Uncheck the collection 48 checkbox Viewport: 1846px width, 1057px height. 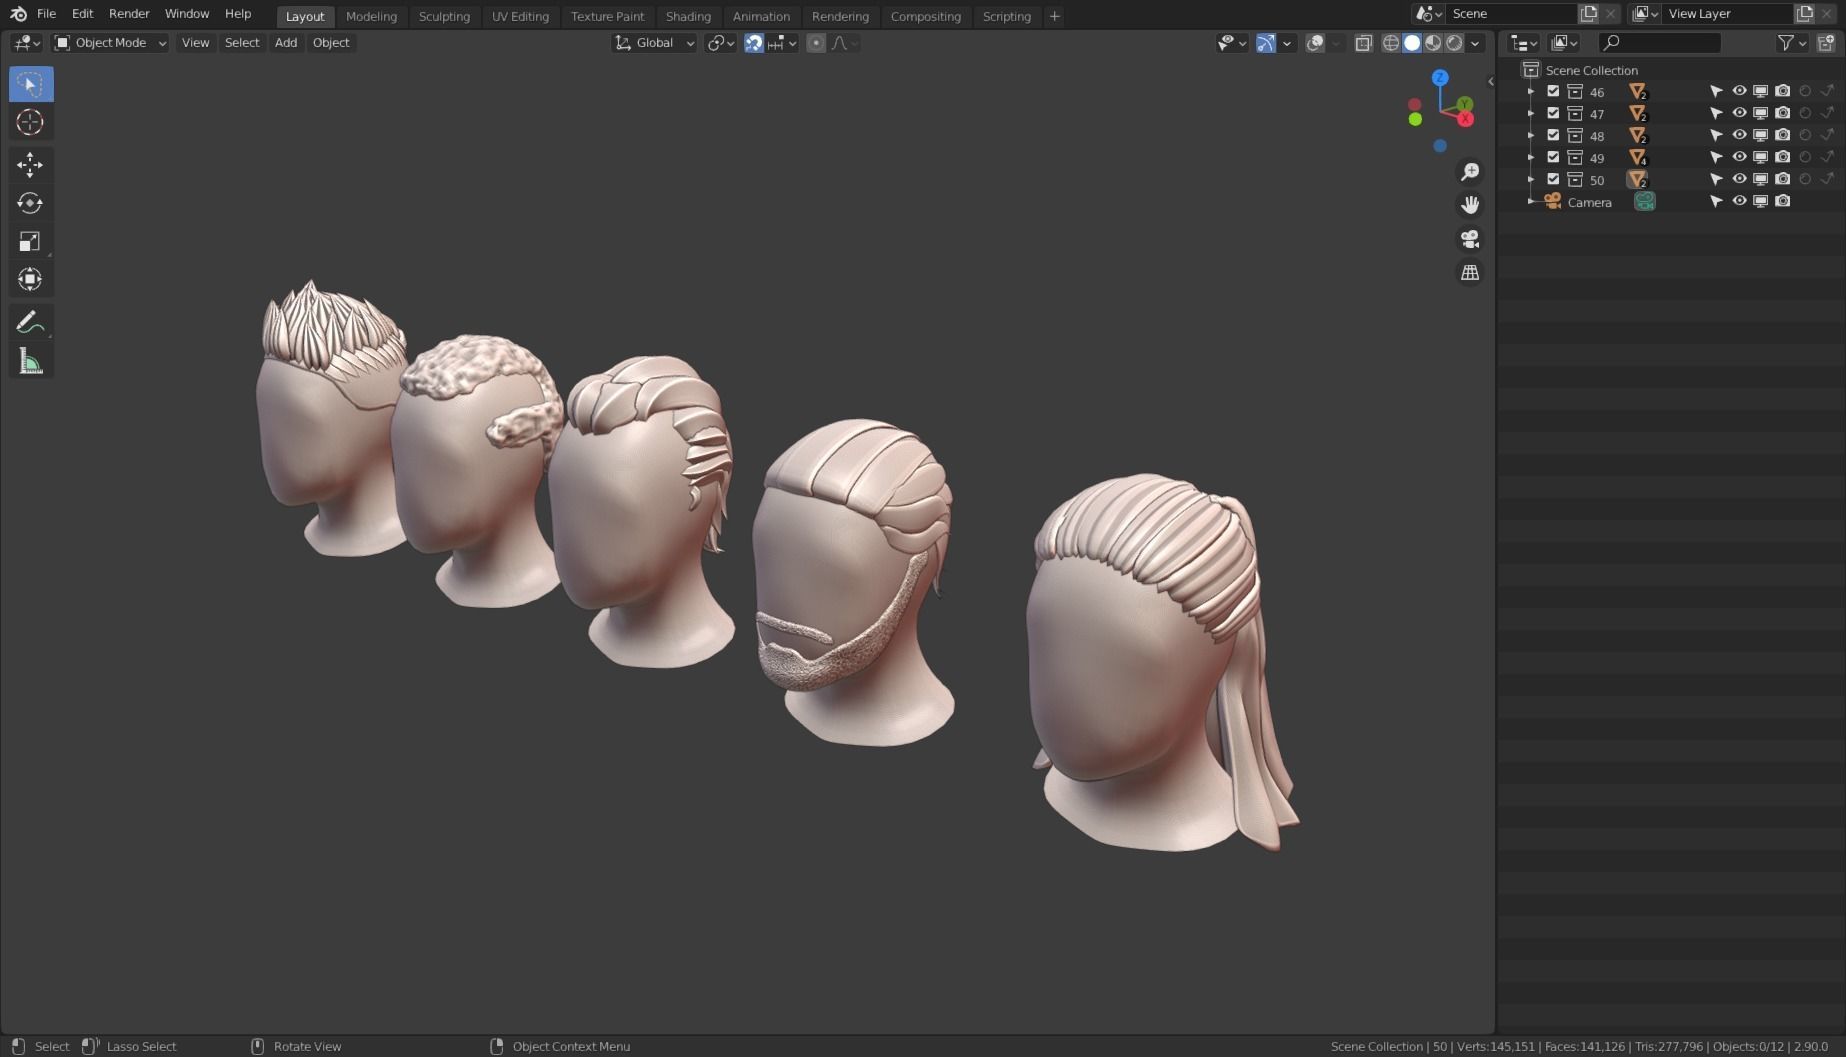[1553, 135]
